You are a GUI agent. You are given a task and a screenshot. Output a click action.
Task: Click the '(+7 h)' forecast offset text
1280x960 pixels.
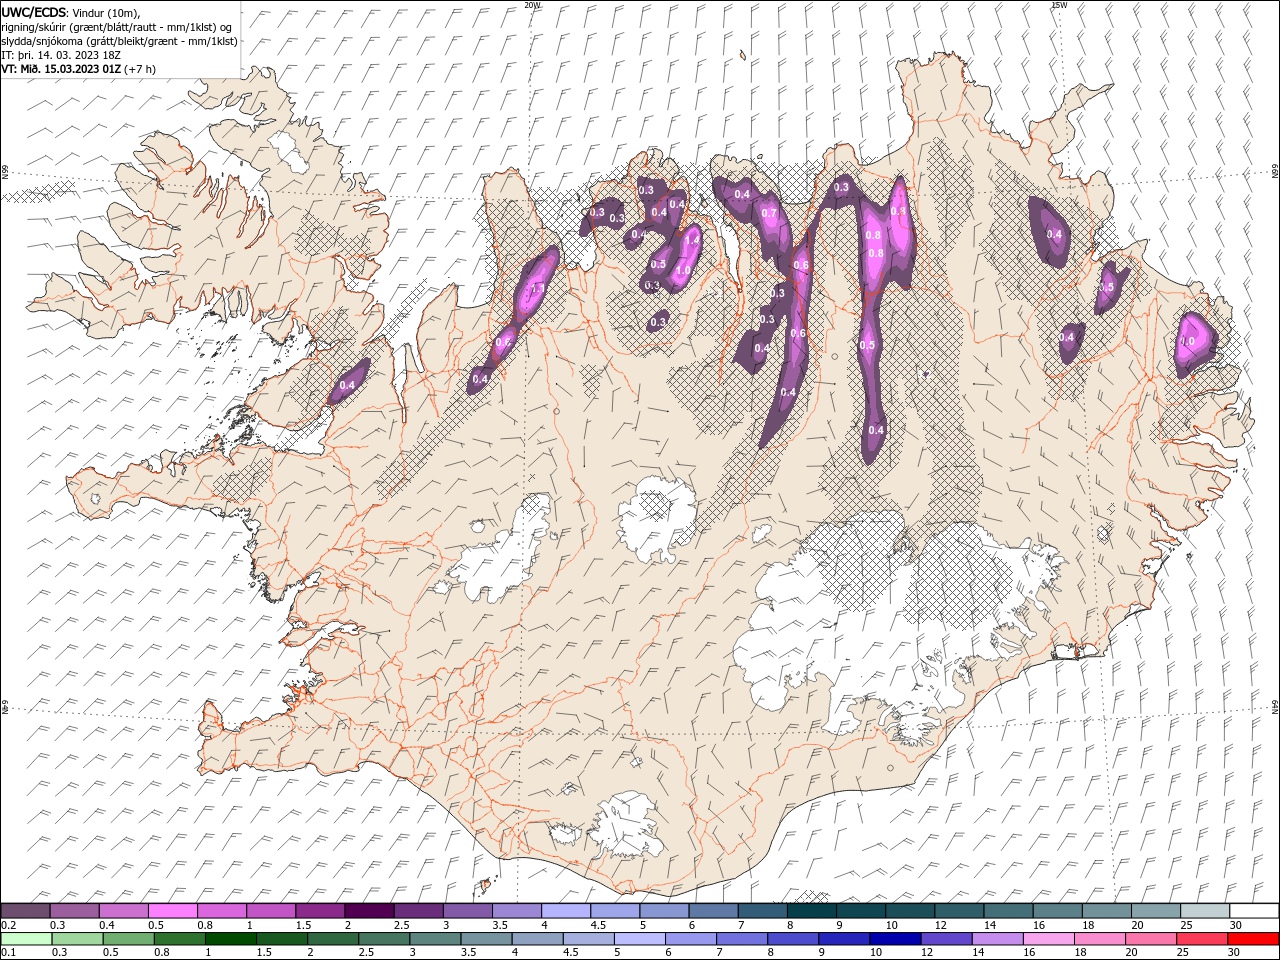(x=140, y=69)
